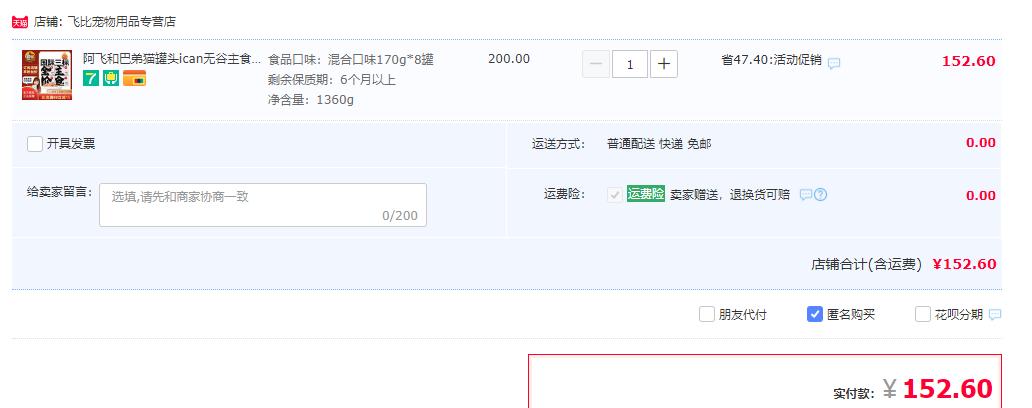The image size is (1032, 408).
Task: Enable the 朋友代付 checkbox
Action: point(706,314)
